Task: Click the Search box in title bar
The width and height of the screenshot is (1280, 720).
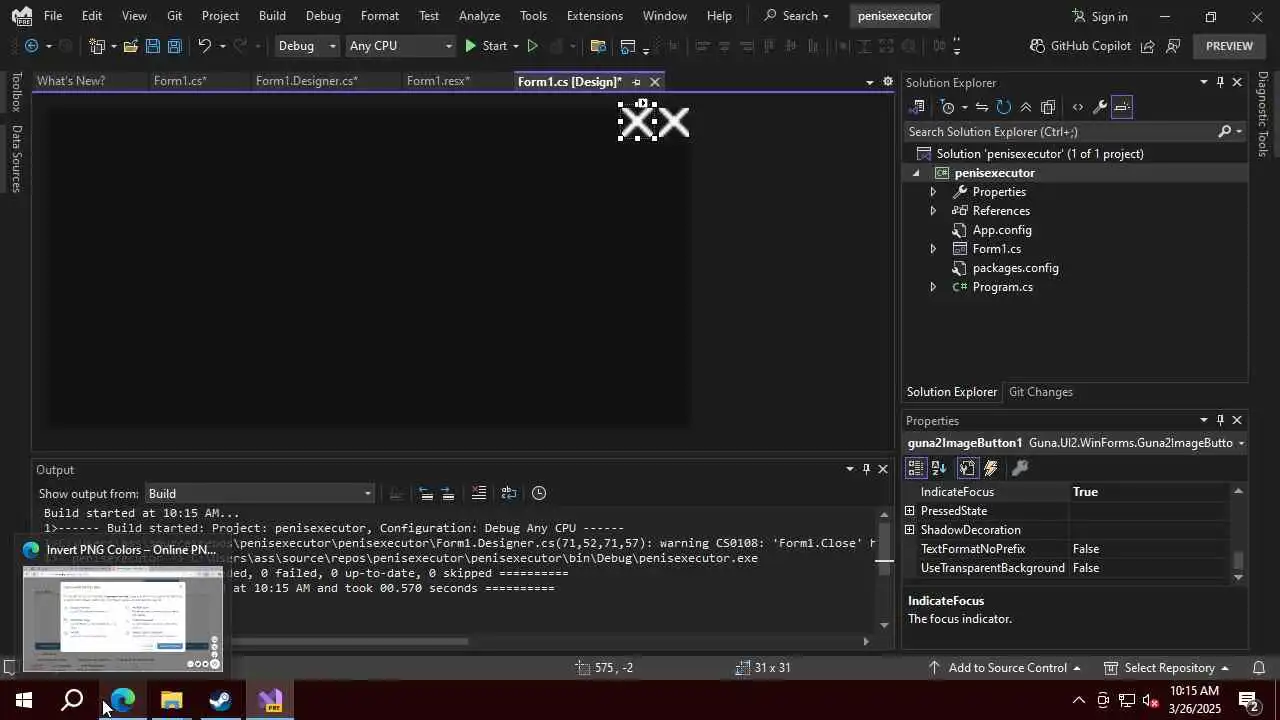Action: tap(797, 16)
